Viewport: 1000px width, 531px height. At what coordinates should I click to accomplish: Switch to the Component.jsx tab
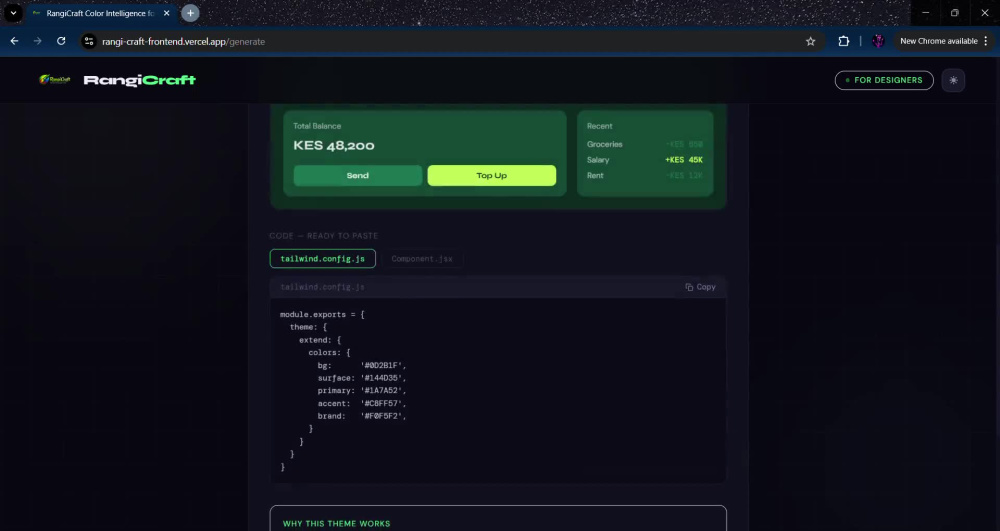click(422, 259)
